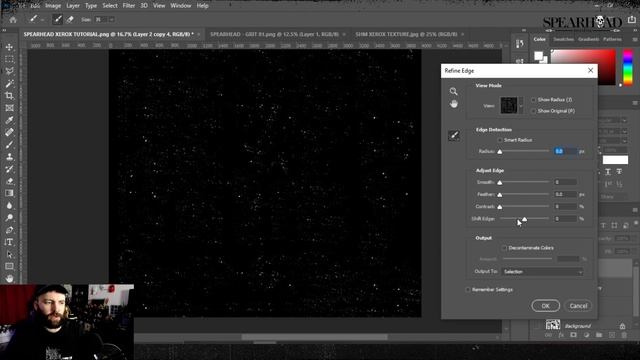Select Erase Refinements icon in options bar

click(70, 19)
